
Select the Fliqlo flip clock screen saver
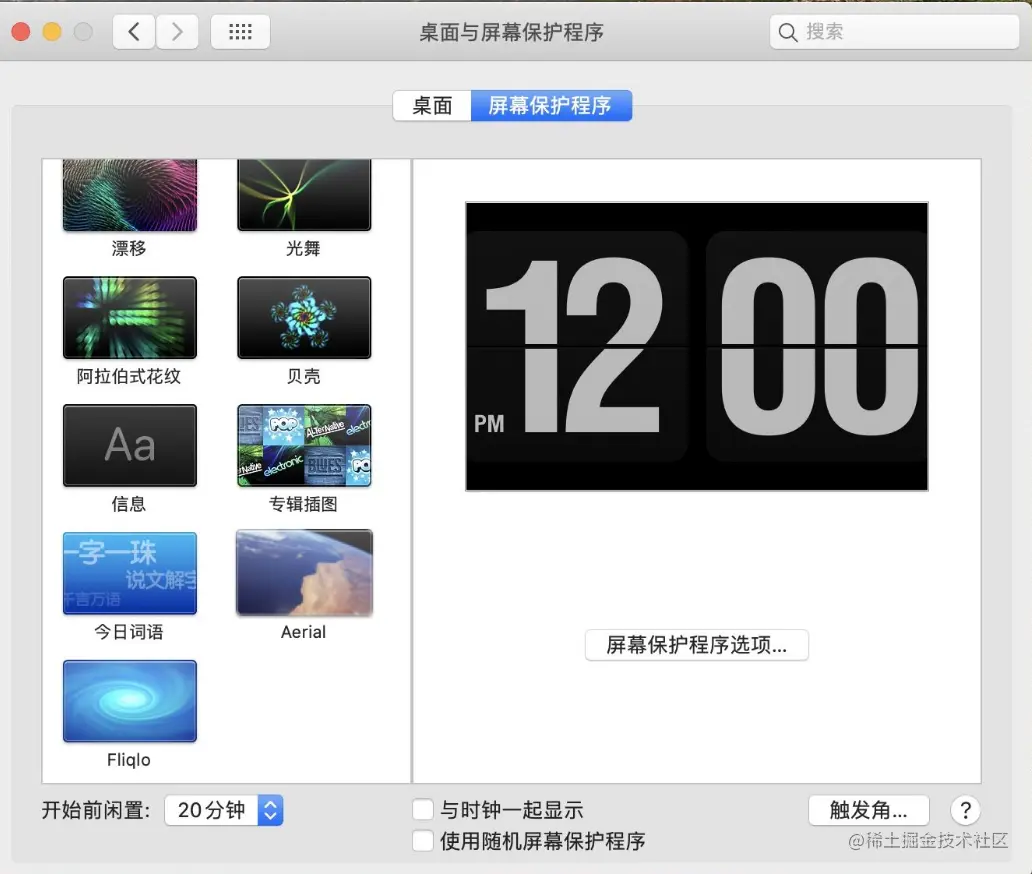(129, 700)
